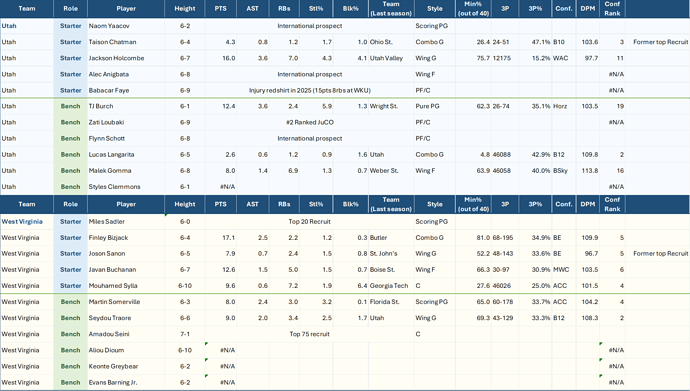Click the Bench role cell for TJ Burch
This screenshot has height=391, width=690.
point(70,106)
